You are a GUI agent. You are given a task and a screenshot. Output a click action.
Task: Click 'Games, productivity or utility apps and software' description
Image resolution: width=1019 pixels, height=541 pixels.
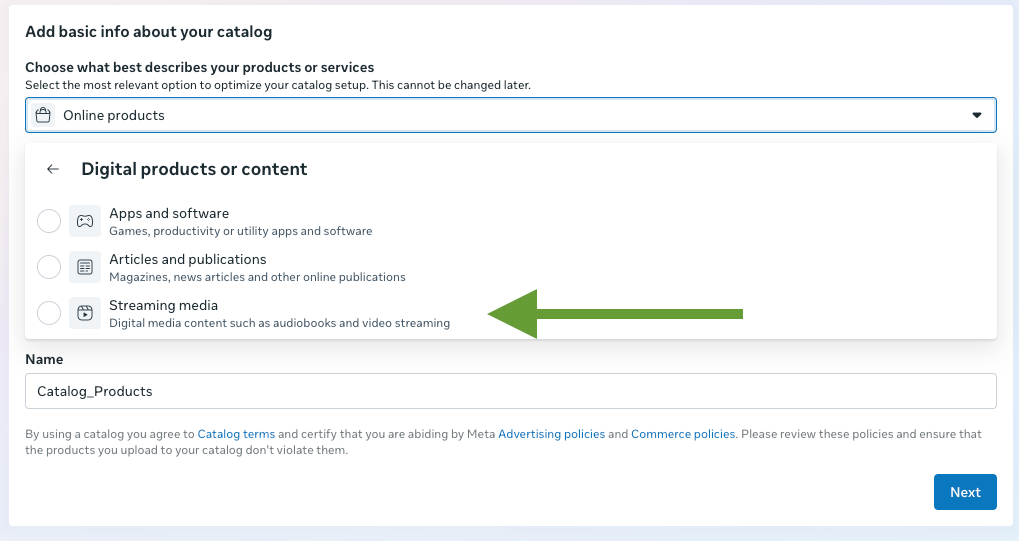[240, 231]
